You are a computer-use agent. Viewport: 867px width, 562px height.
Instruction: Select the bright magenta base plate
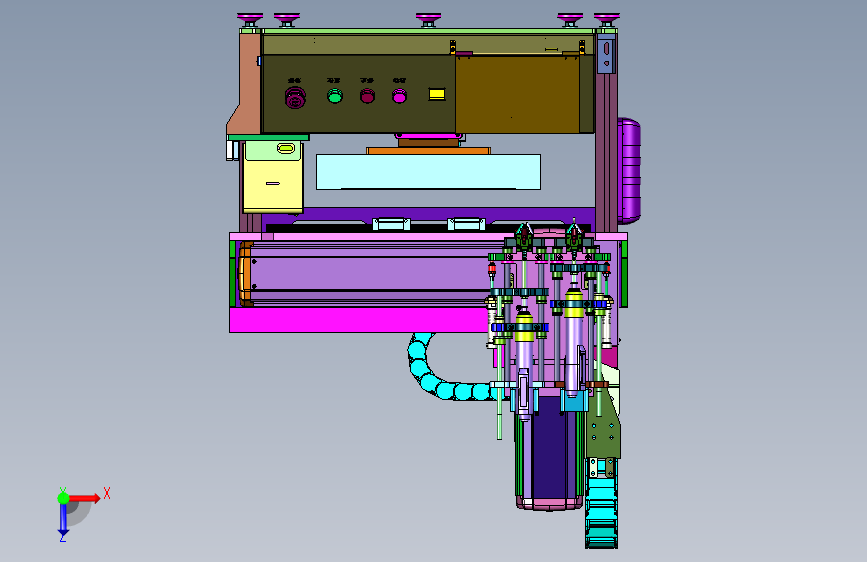[x=358, y=320]
